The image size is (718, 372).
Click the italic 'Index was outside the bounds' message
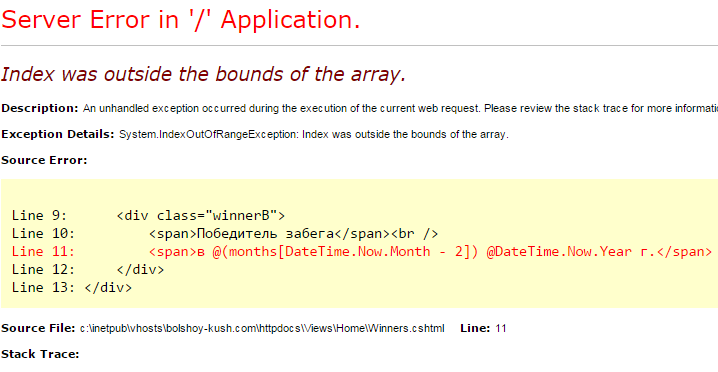(203, 74)
